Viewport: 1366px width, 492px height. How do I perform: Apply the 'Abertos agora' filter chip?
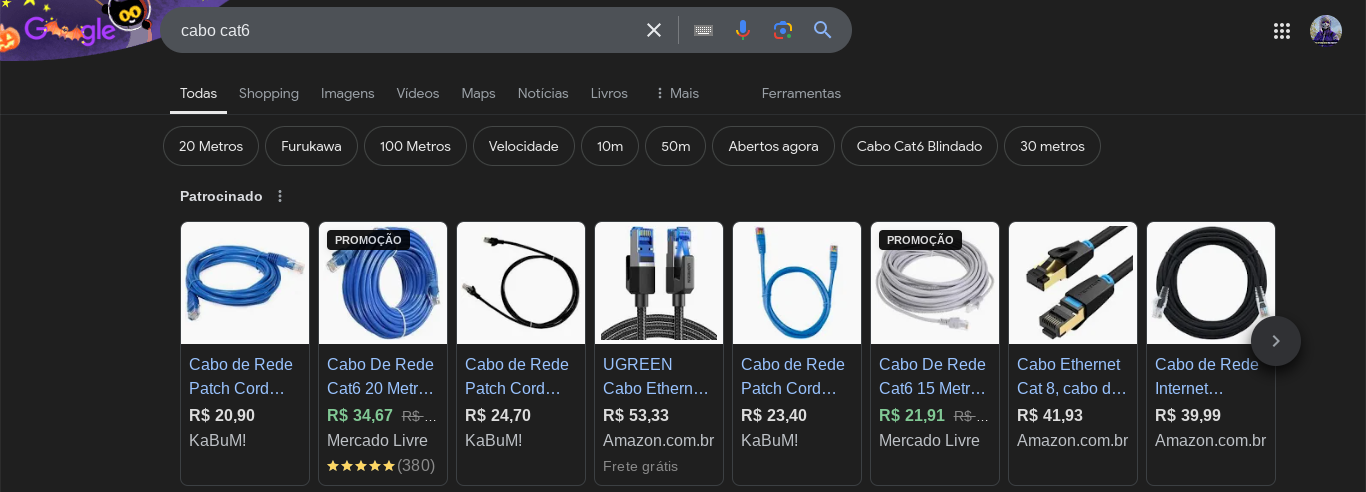(773, 146)
